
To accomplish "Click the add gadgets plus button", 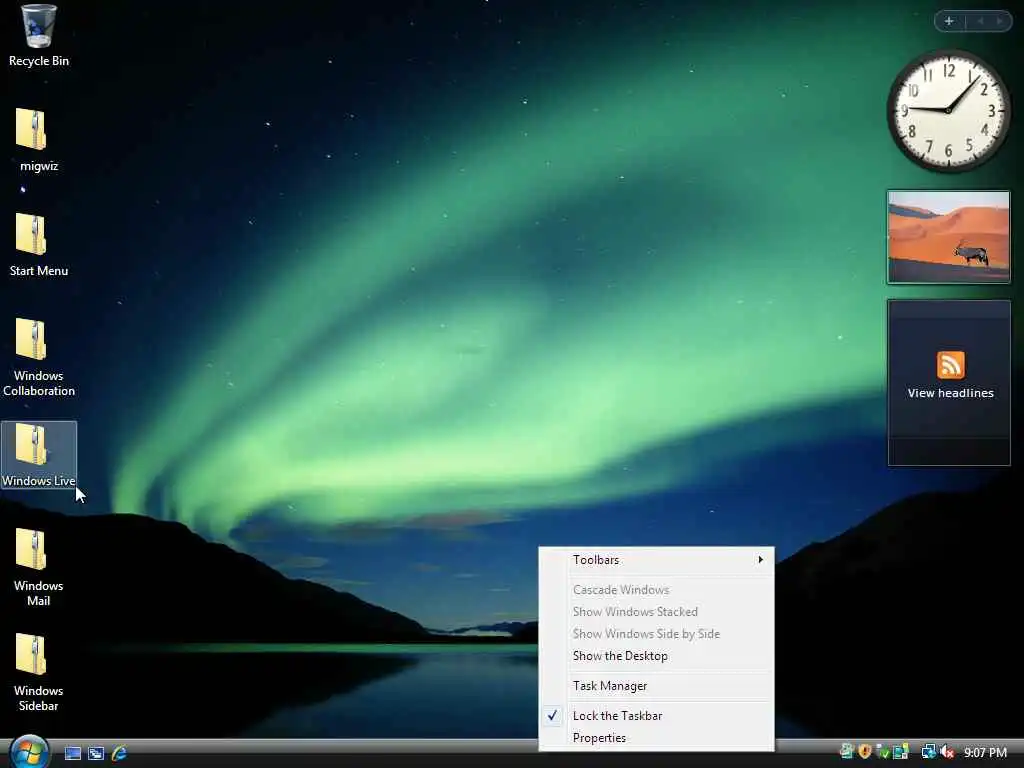I will click(x=950, y=22).
